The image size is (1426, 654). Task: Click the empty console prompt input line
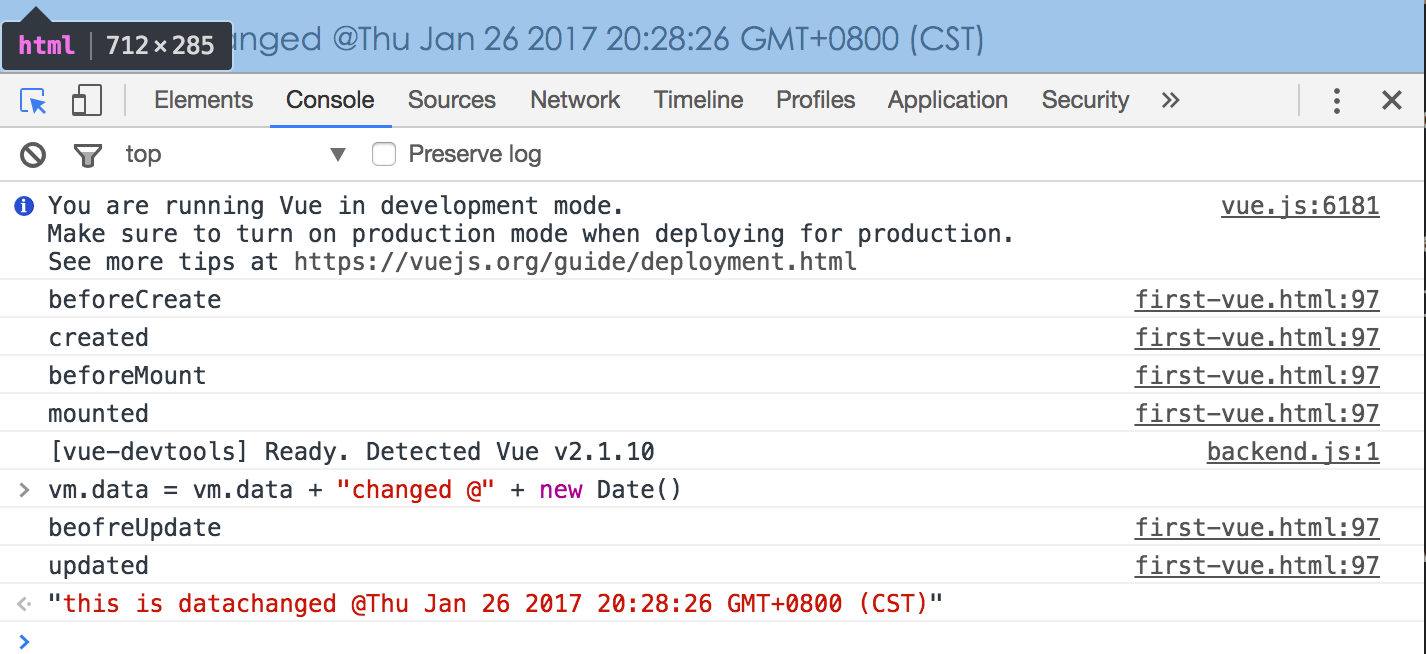point(700,641)
